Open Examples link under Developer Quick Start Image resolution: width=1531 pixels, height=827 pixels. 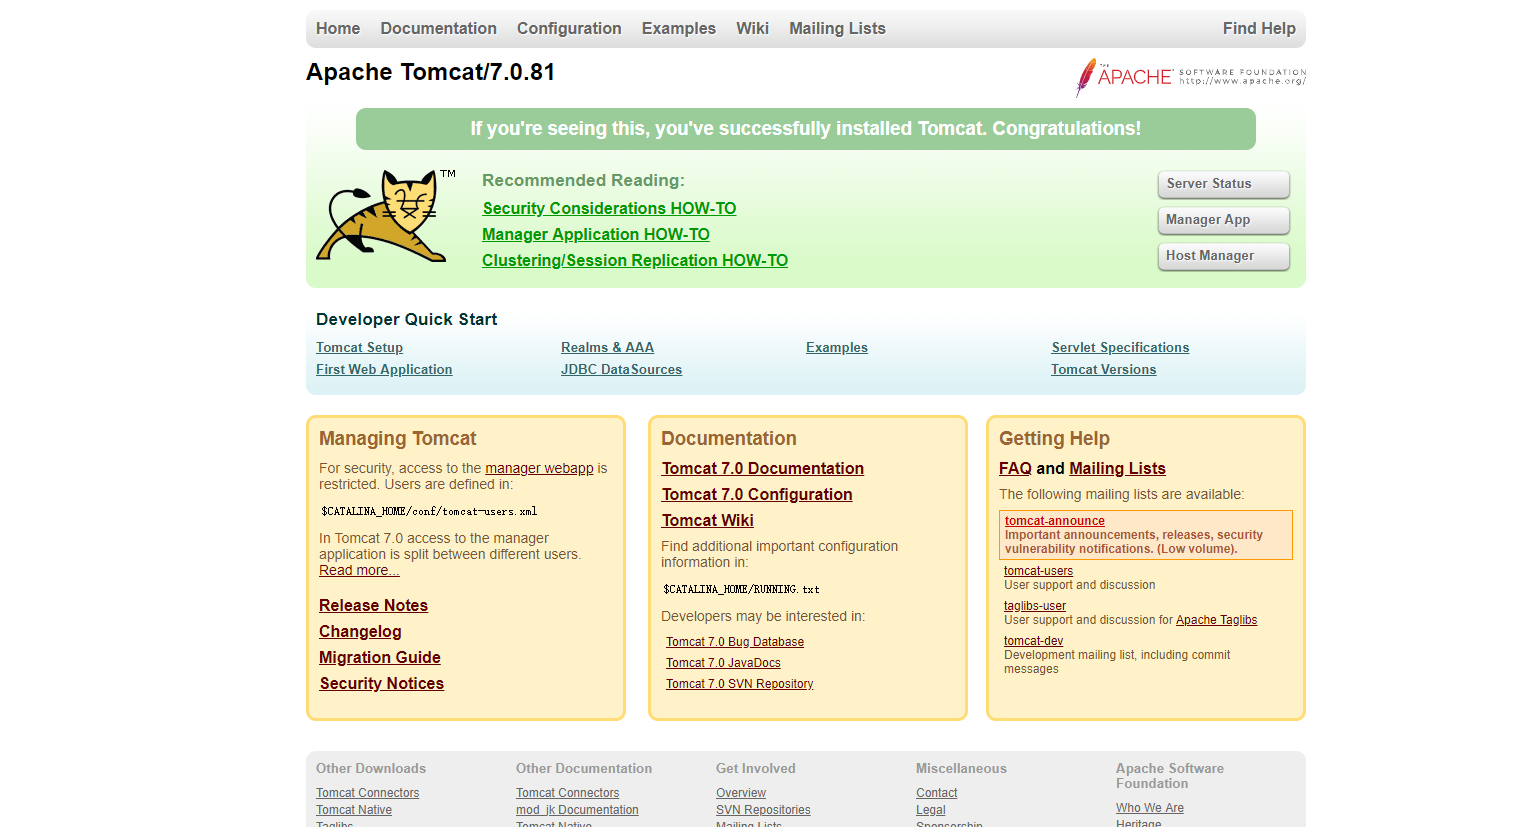click(837, 347)
